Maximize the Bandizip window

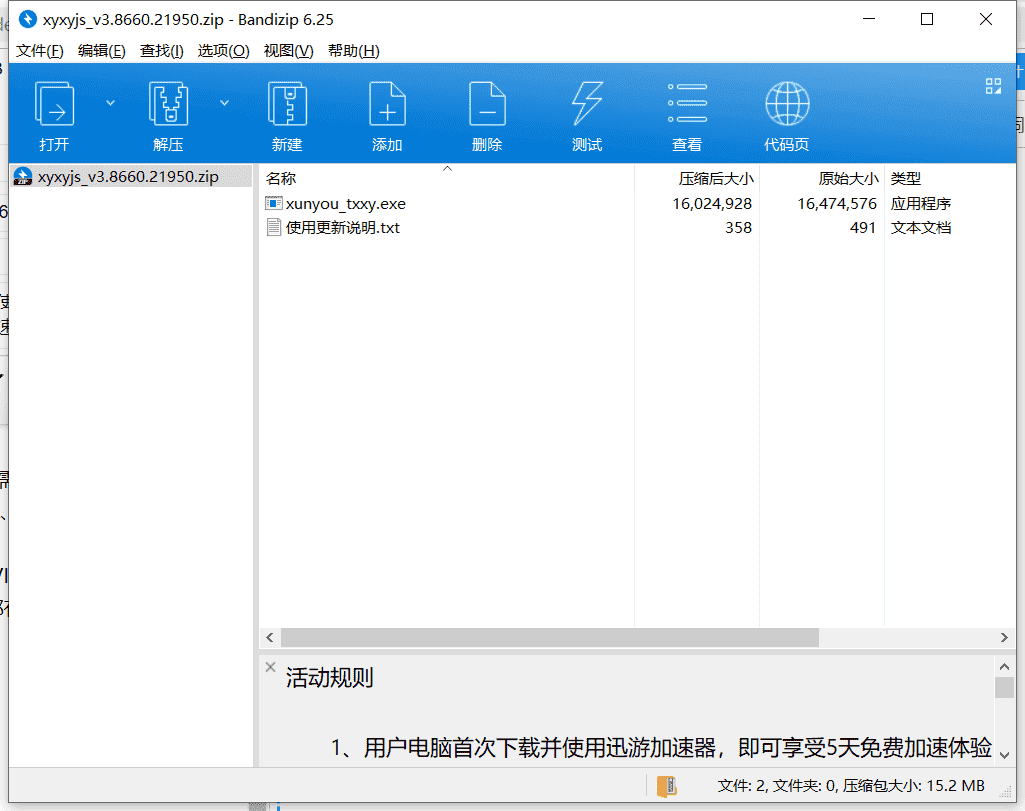click(x=927, y=20)
